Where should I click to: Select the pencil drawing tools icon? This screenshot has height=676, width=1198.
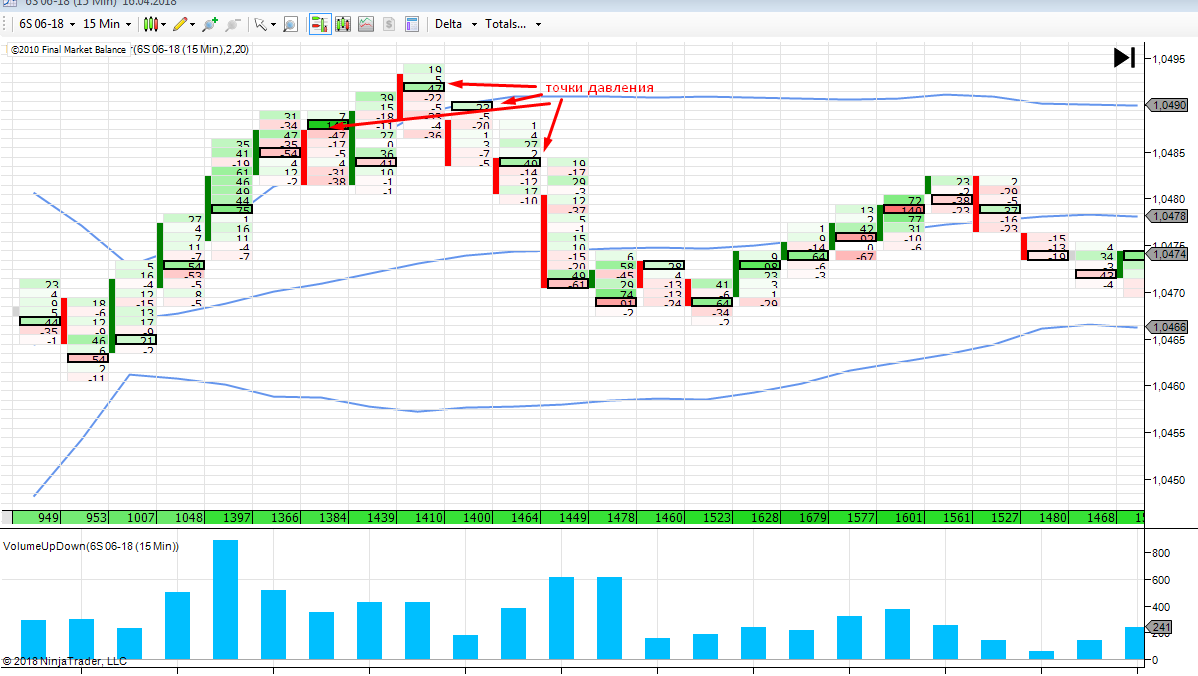[x=180, y=24]
